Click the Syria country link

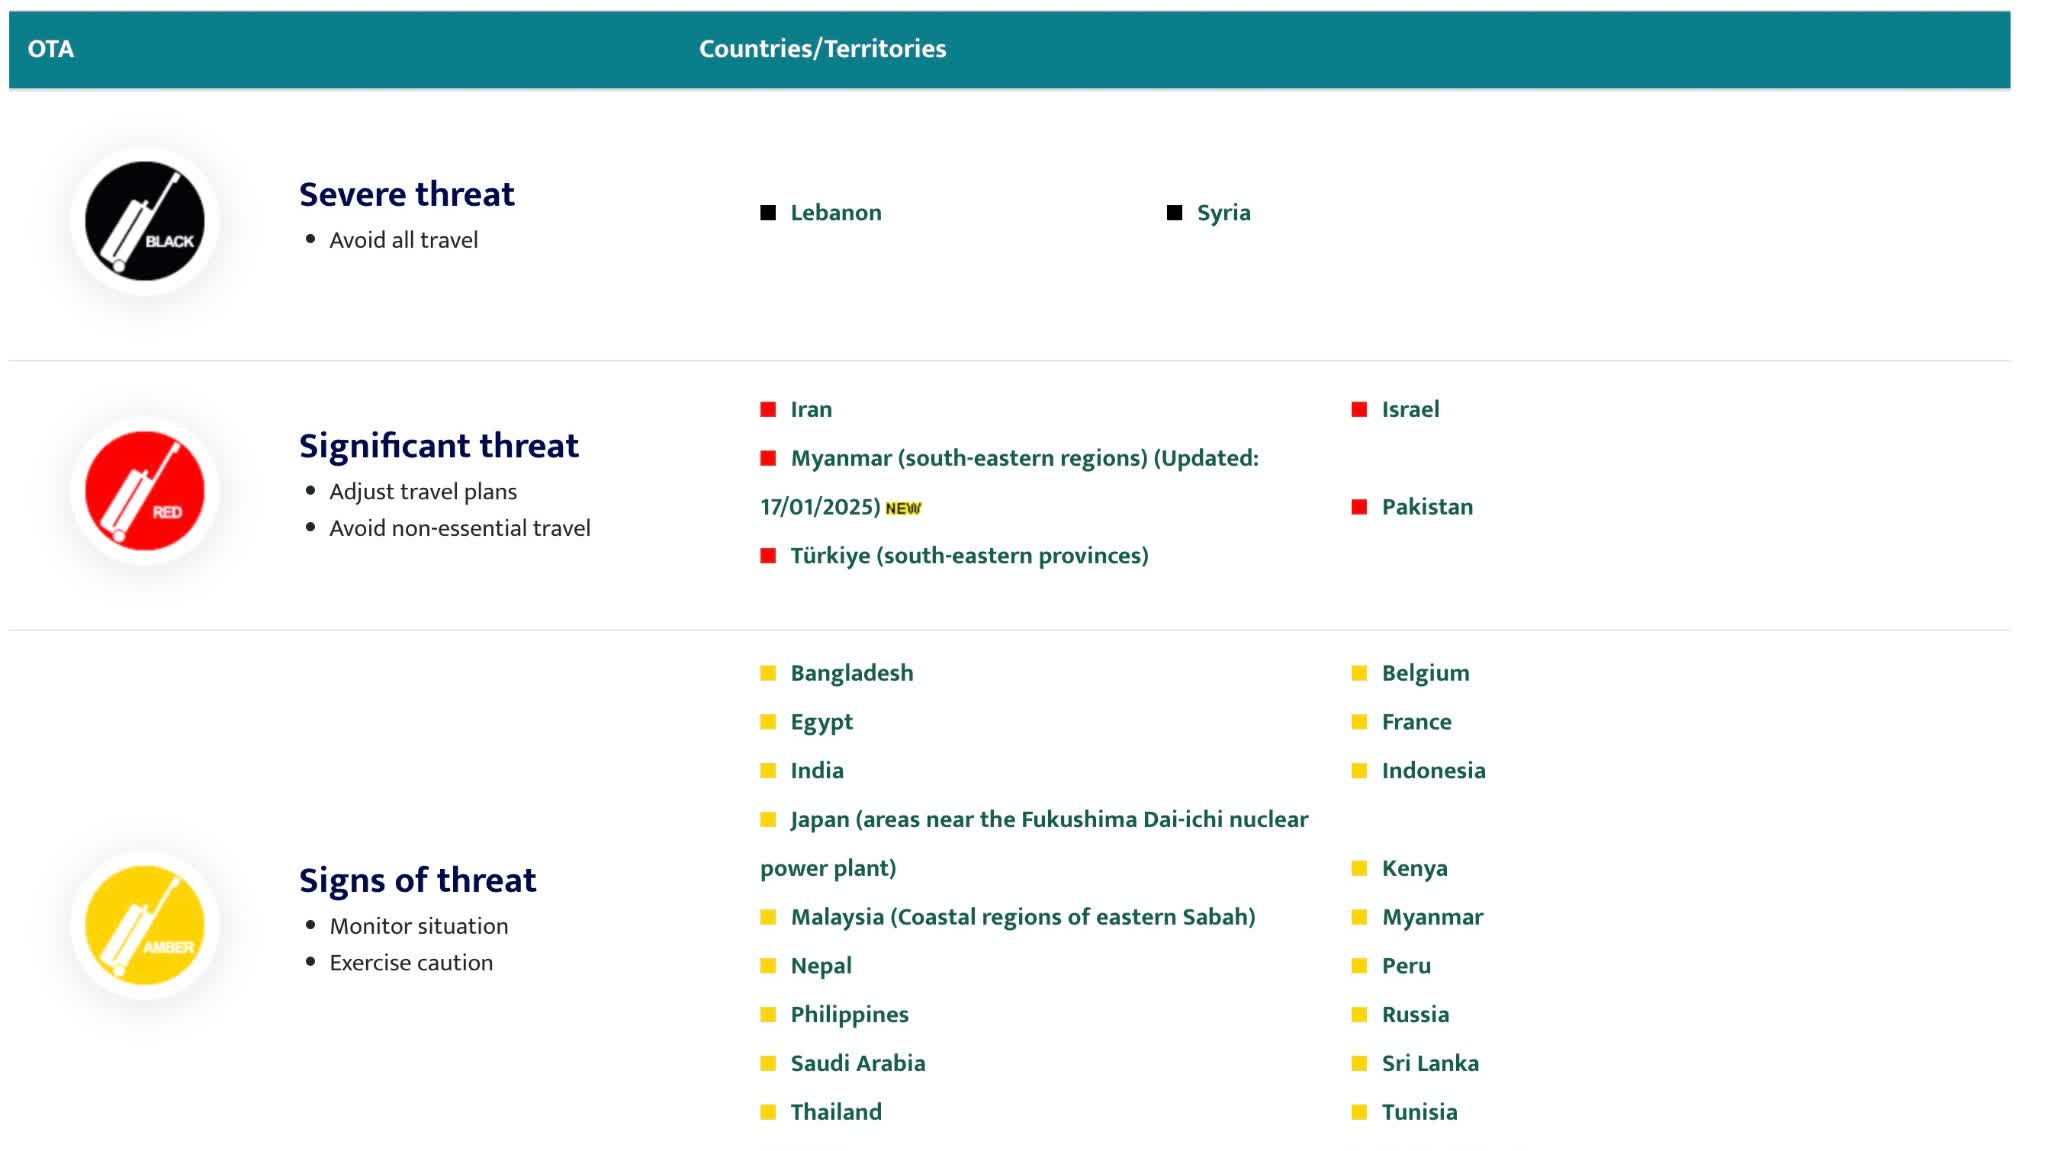pos(1222,212)
